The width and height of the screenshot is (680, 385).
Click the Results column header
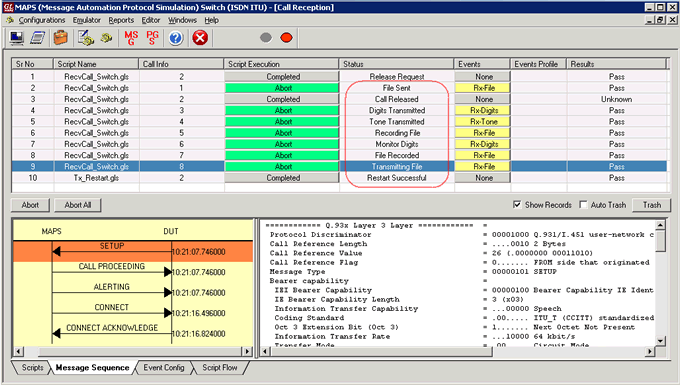click(x=616, y=64)
